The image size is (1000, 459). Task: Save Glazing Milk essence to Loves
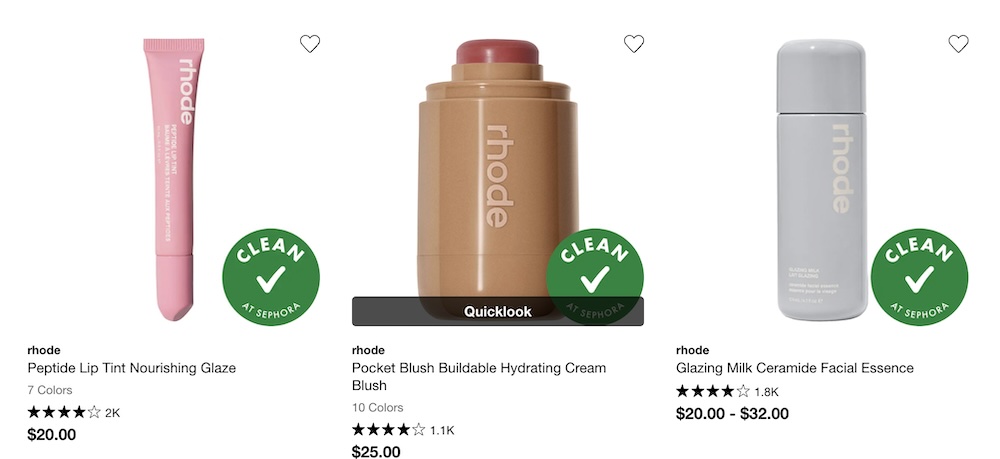pos(958,43)
